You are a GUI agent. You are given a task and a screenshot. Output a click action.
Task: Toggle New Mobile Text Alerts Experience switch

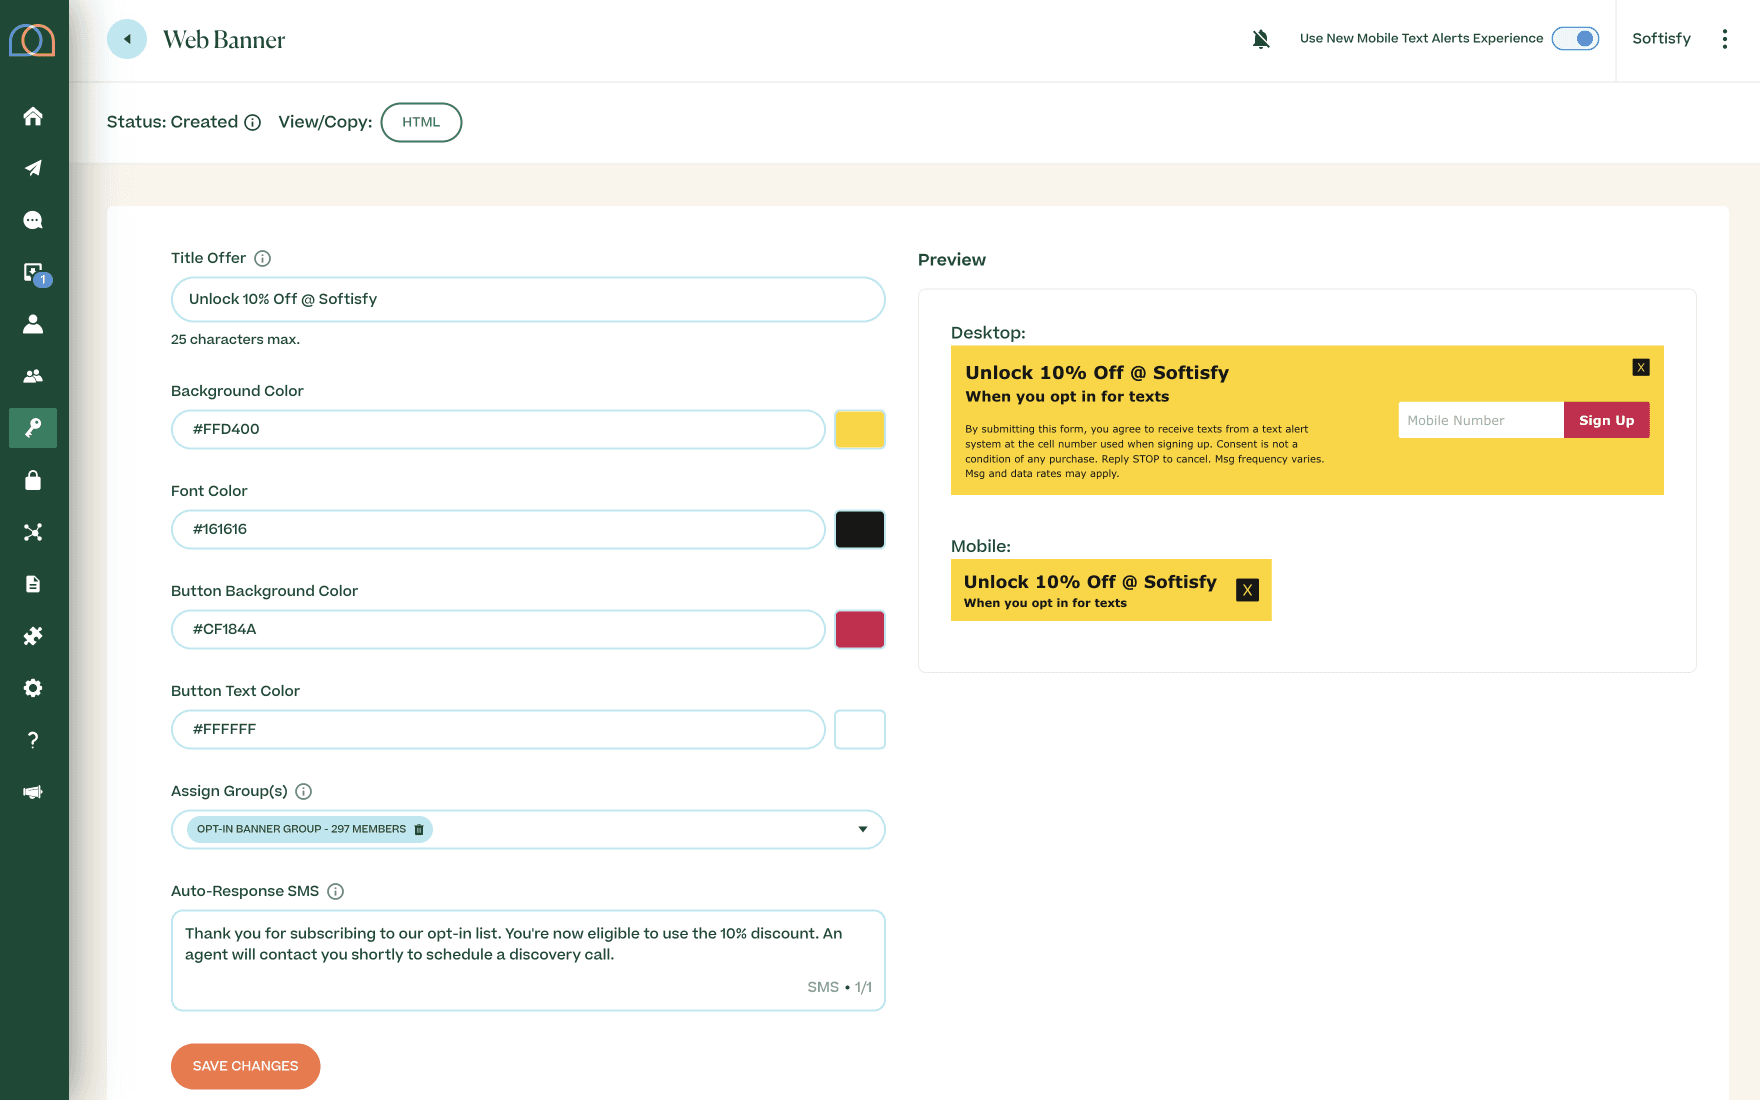tap(1575, 39)
